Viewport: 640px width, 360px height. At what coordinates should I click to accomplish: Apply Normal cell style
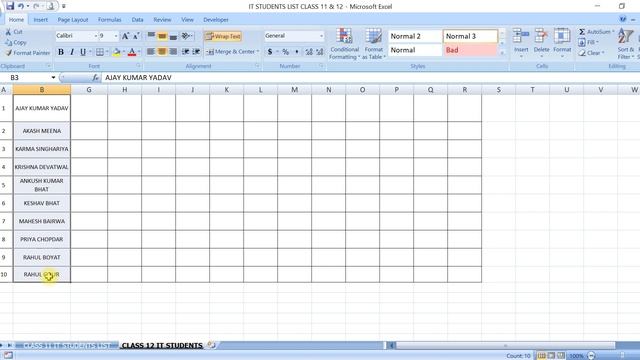click(x=415, y=50)
